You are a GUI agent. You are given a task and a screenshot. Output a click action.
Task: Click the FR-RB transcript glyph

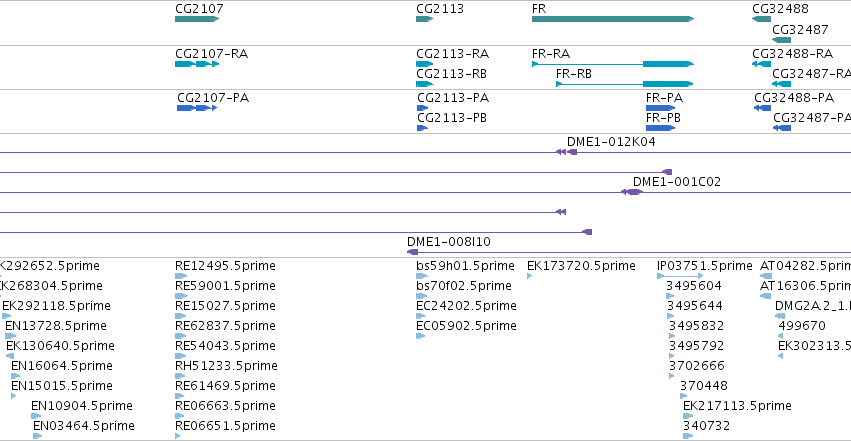pos(625,84)
